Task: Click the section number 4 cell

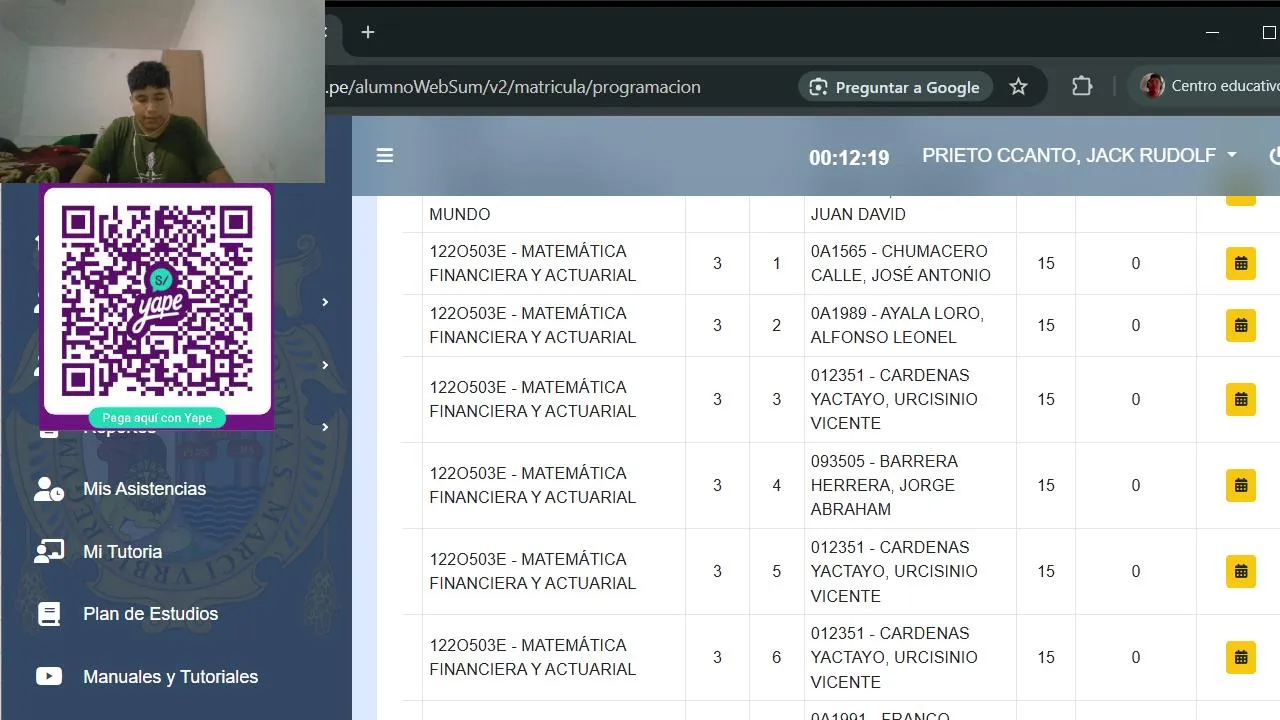Action: tap(776, 486)
